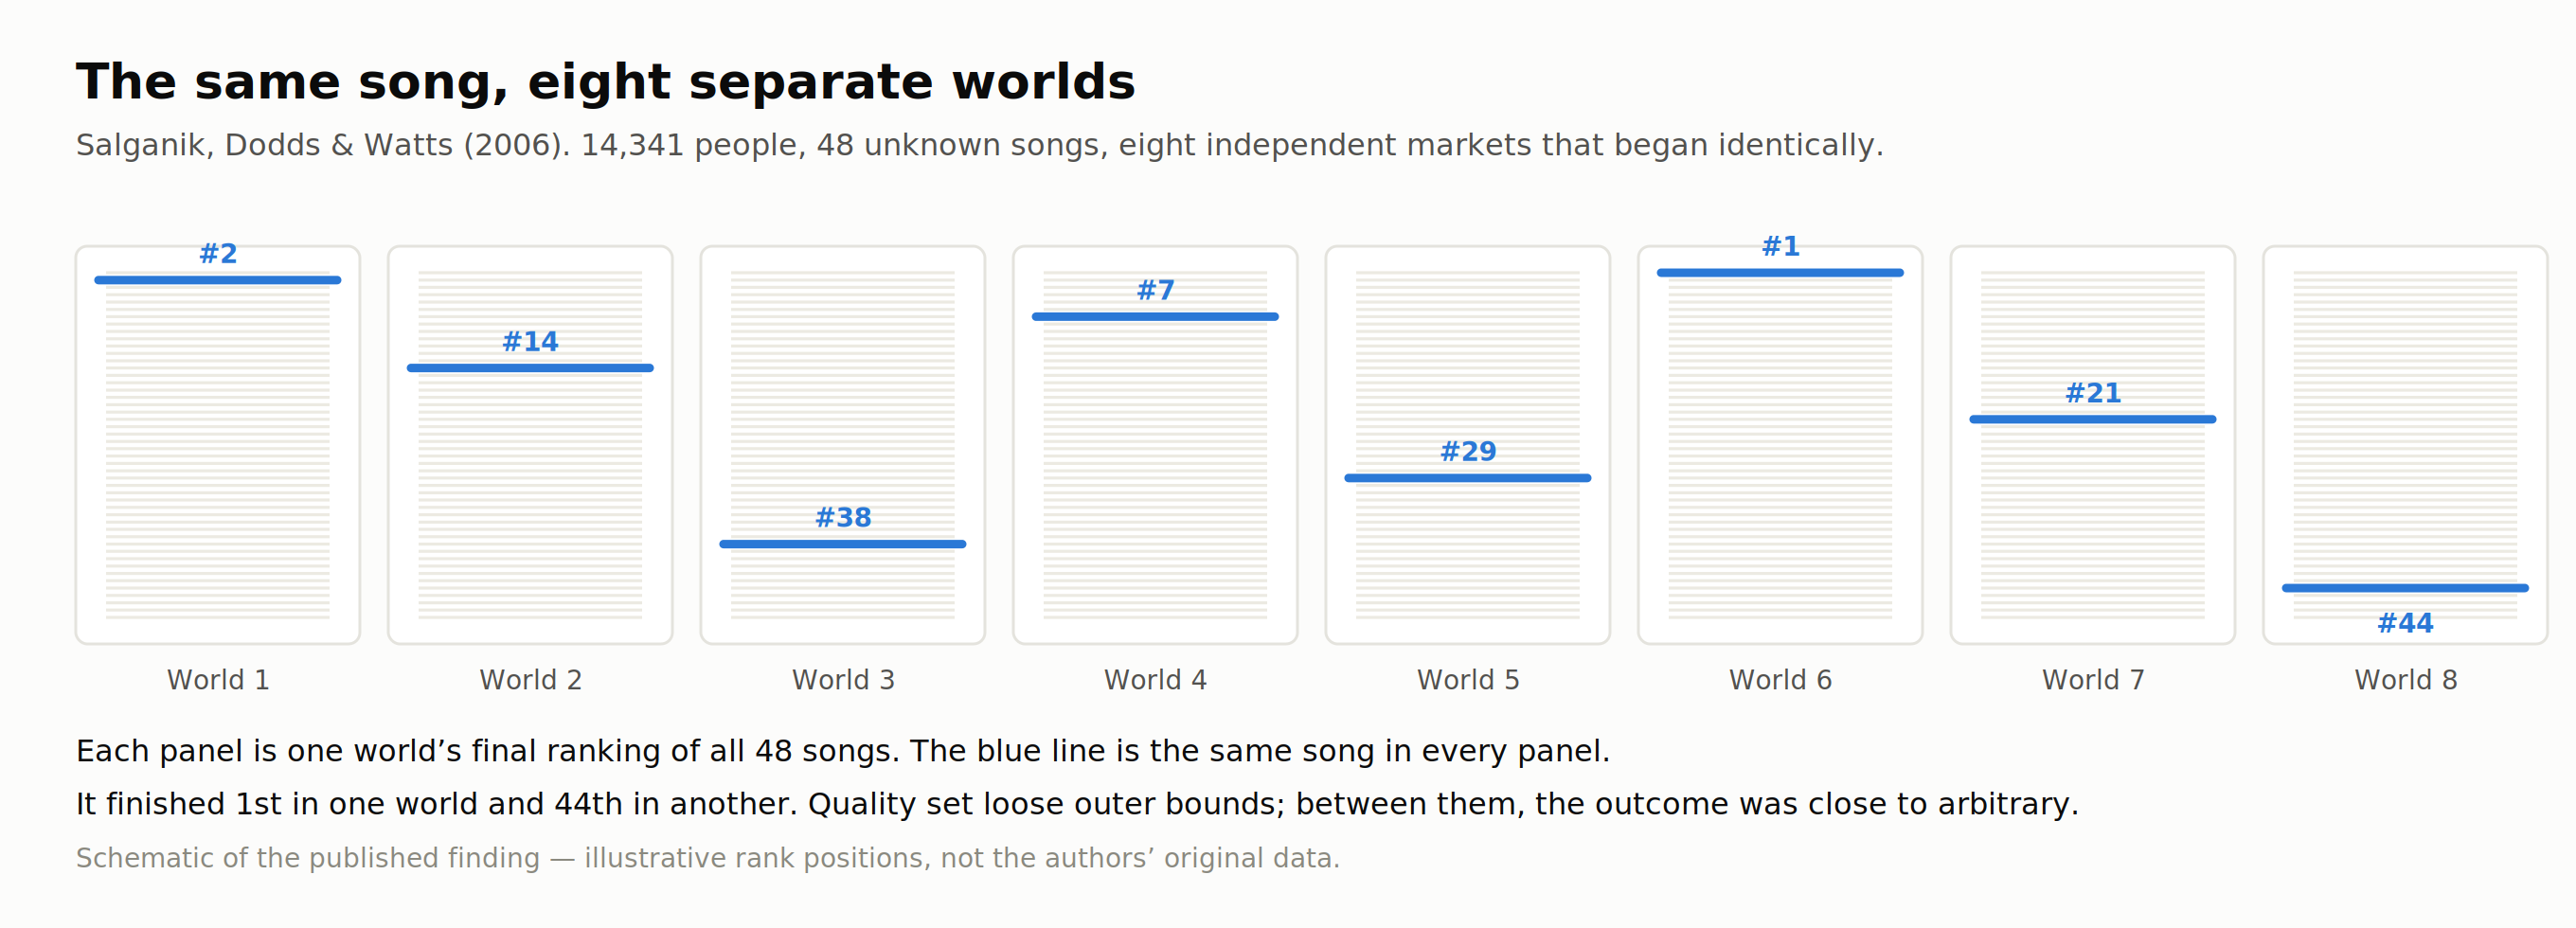Screen dimensions: 2576x928
Task: Click the #21 blue line in World 7
Action: coord(2093,419)
